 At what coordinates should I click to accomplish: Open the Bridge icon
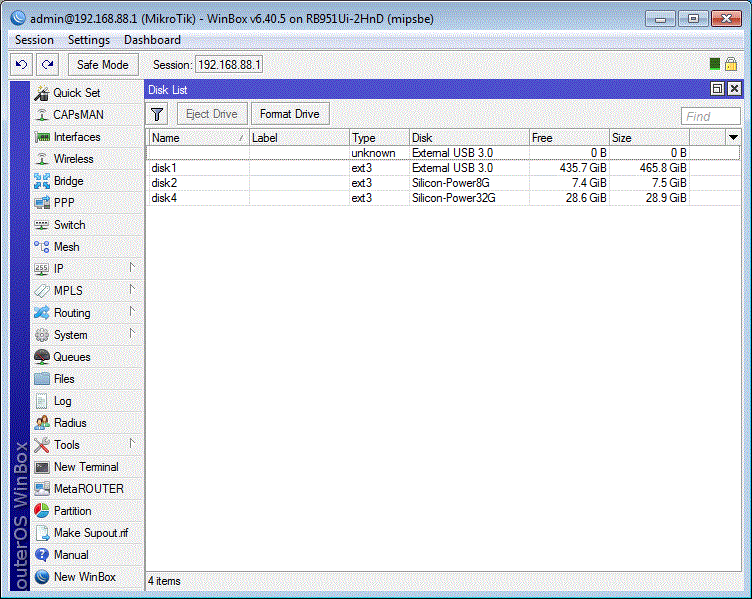pos(42,181)
